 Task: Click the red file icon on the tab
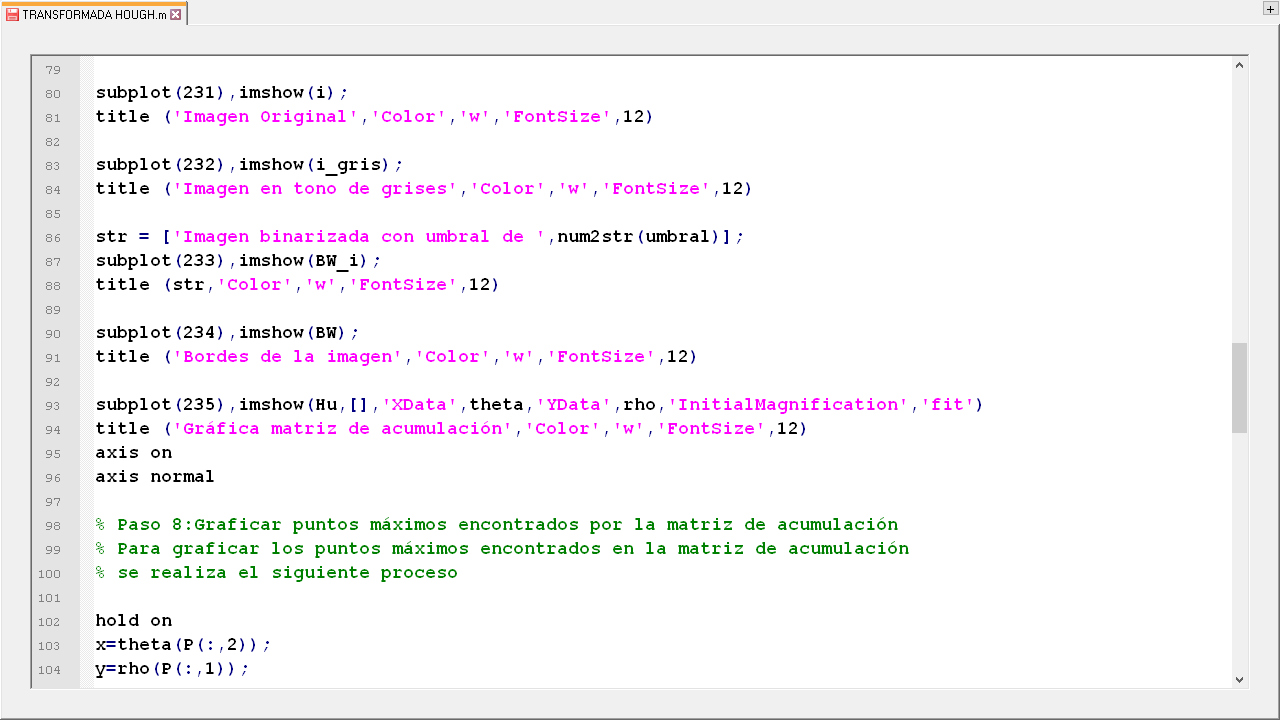point(12,15)
